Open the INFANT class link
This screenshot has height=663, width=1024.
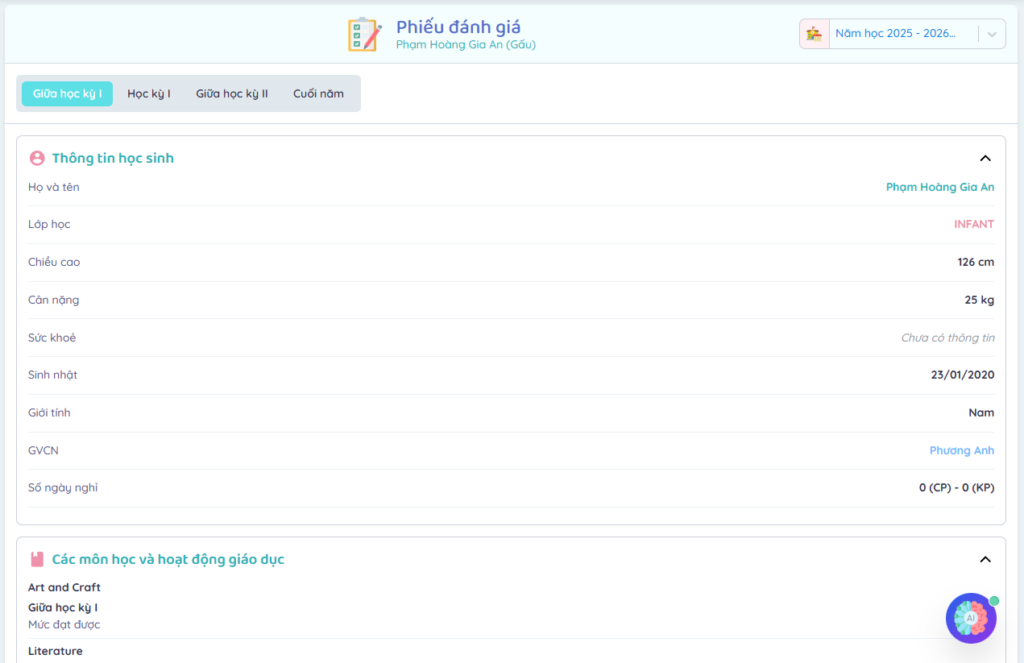[973, 225]
